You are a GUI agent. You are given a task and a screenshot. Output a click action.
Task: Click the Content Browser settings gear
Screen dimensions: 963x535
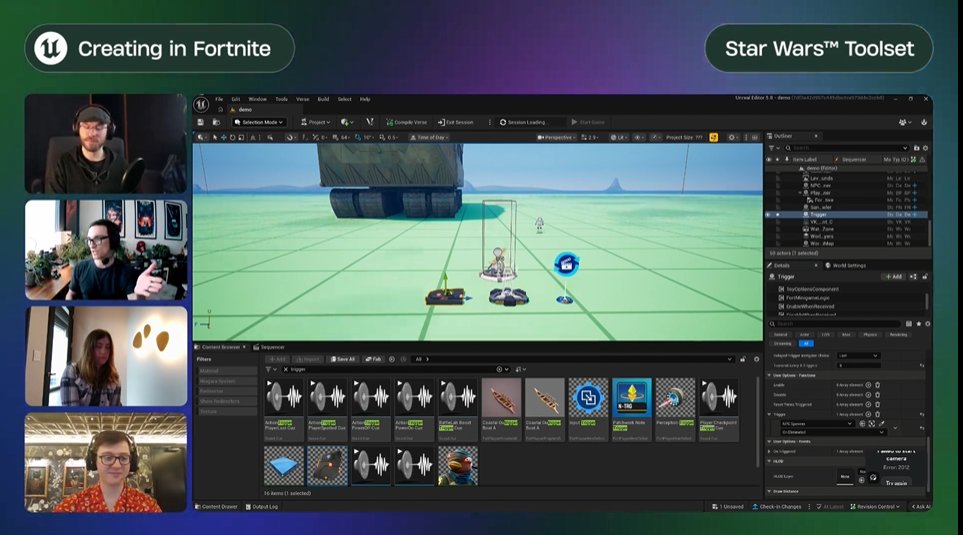[757, 359]
